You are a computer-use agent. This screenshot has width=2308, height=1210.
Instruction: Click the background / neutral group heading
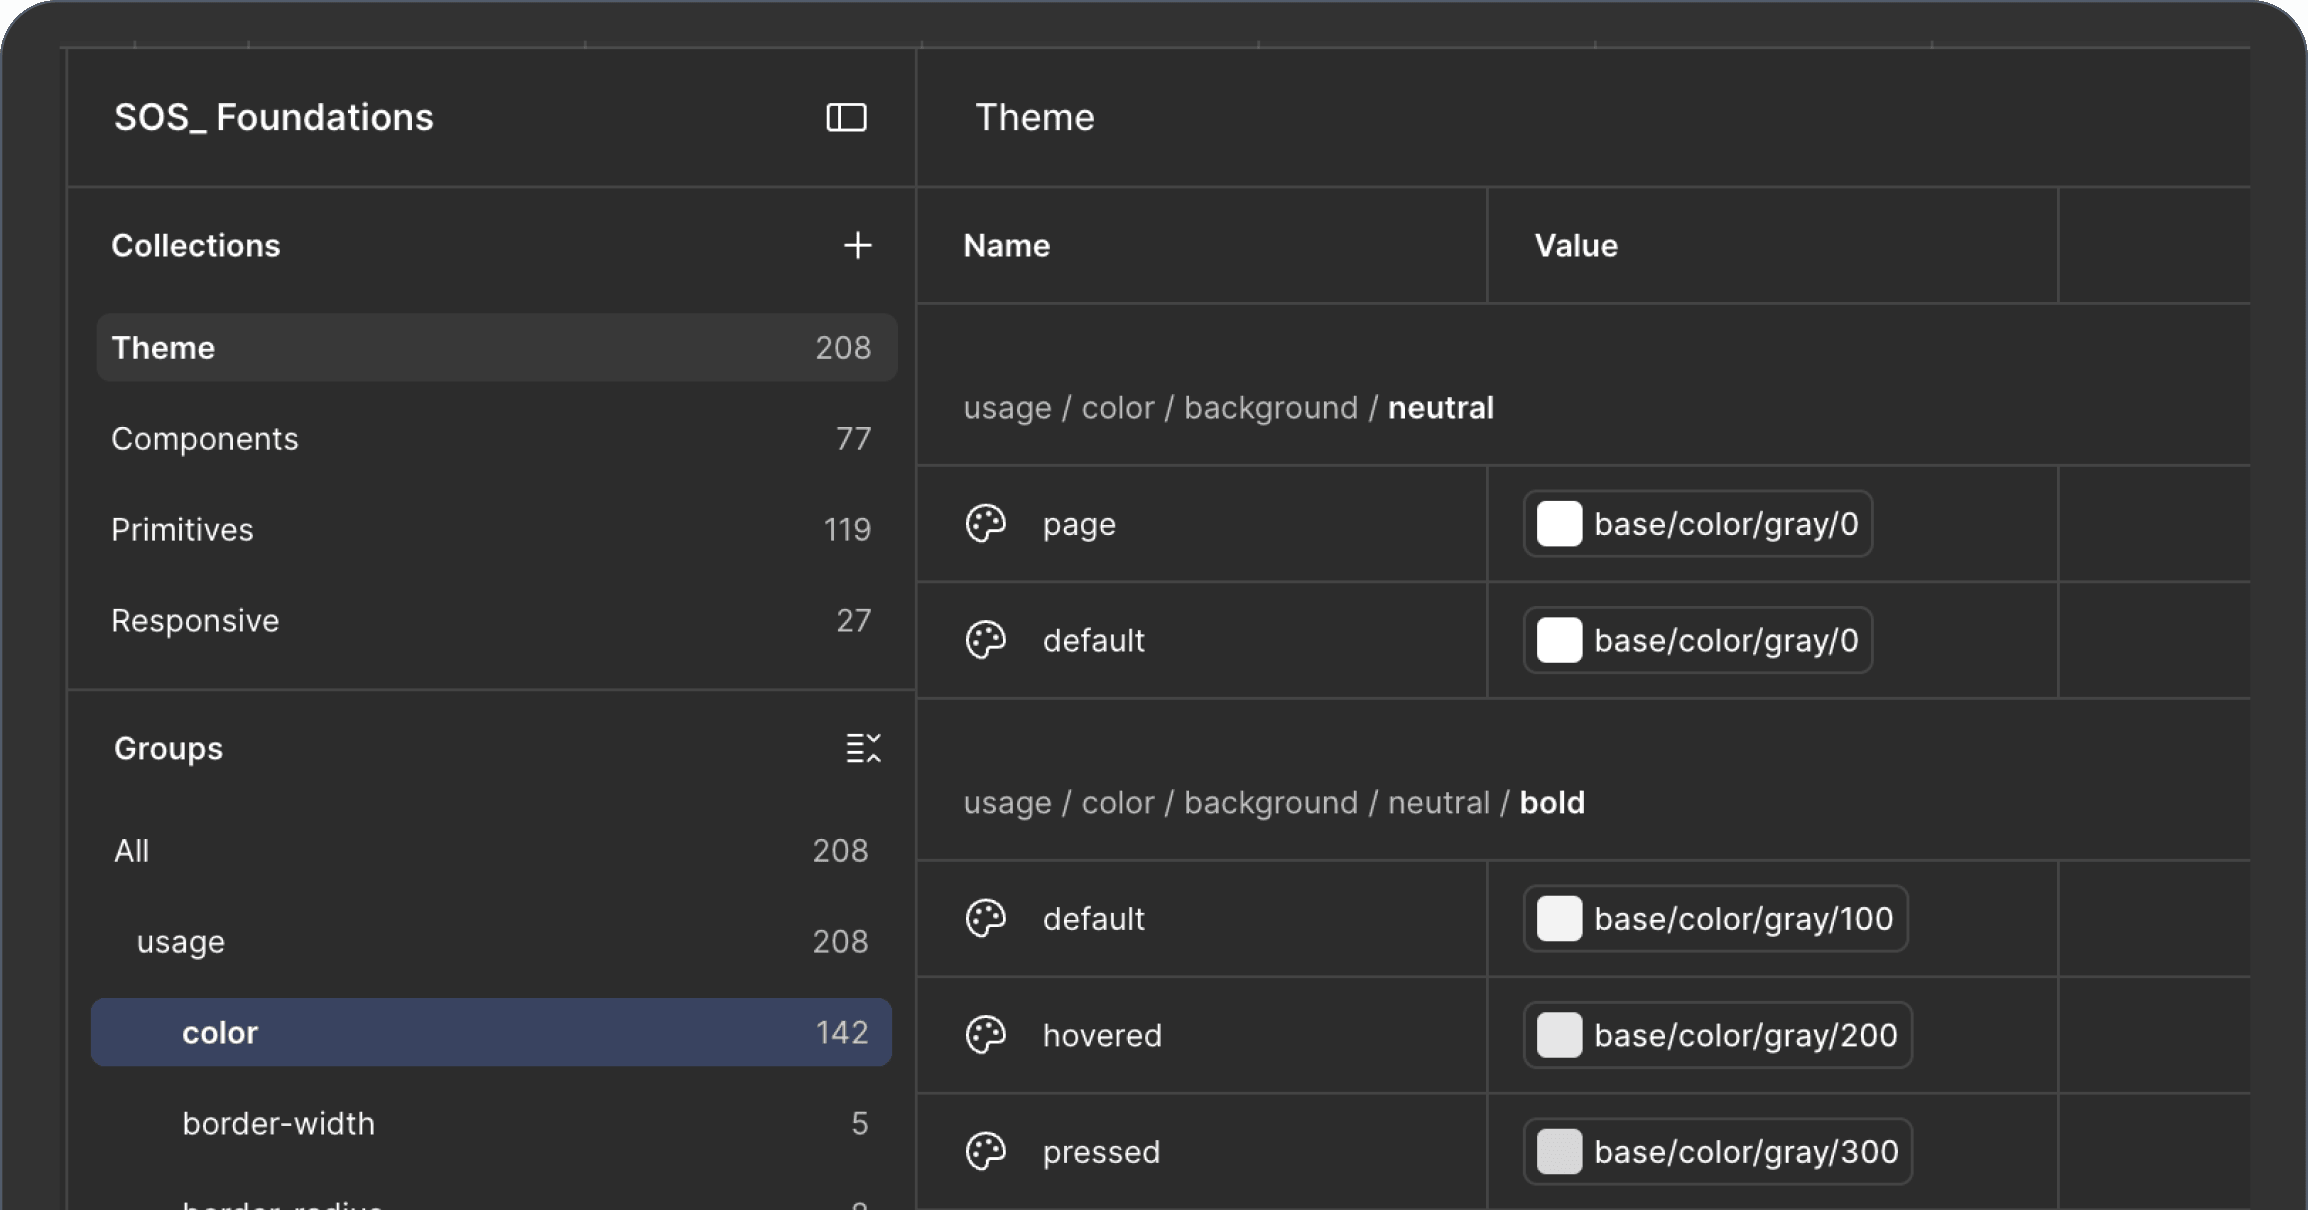[x=1229, y=408]
